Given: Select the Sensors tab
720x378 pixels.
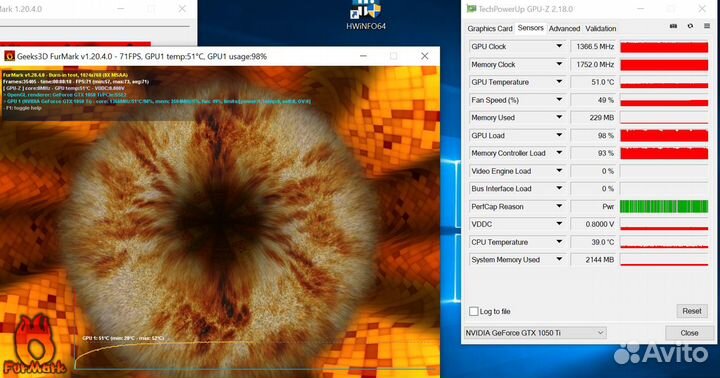Looking at the screenshot, I should (x=530, y=28).
